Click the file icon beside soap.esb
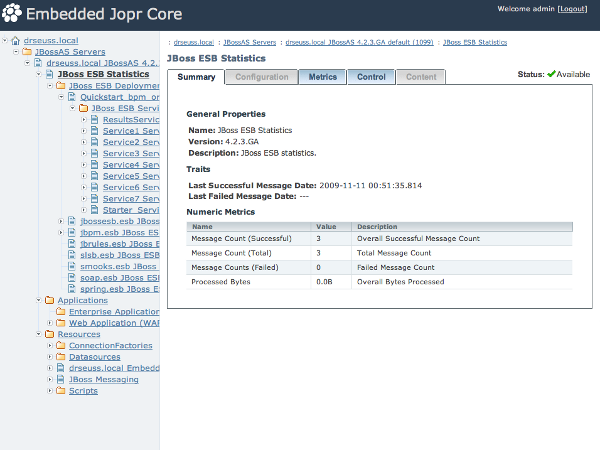Screen dimensions: 600x450 point(72,278)
